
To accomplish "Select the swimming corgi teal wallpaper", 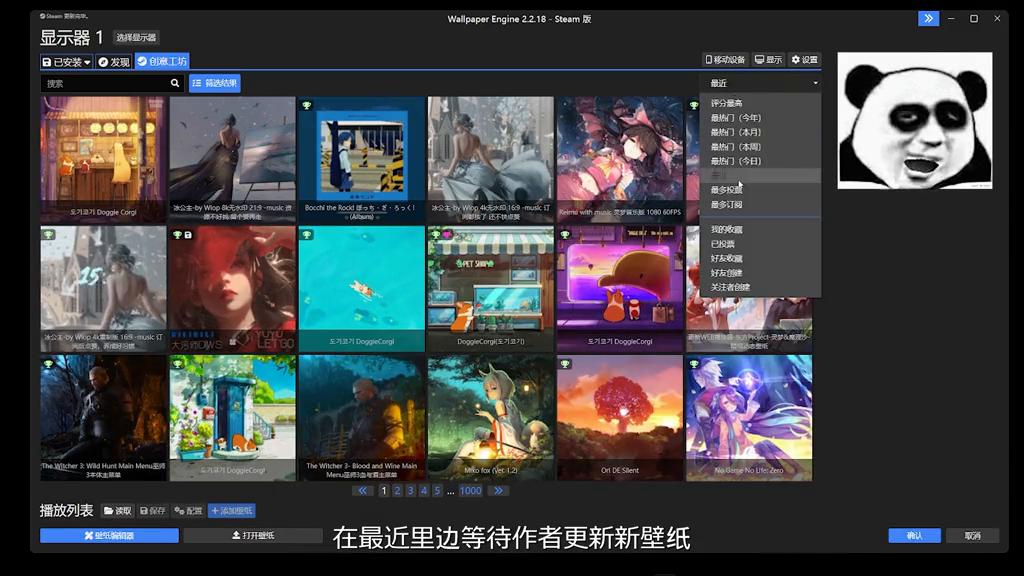I will pos(362,289).
